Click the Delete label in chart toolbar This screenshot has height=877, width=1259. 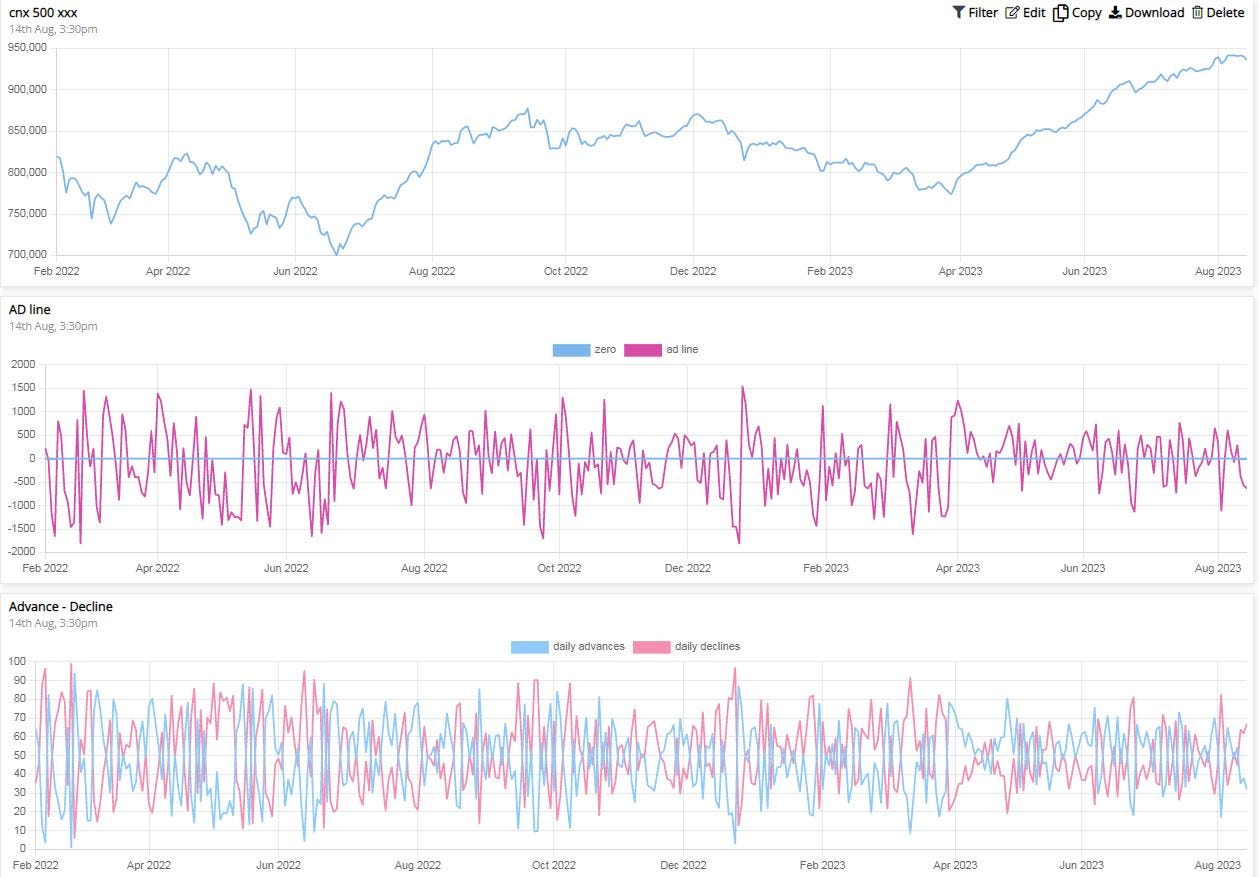(x=1225, y=13)
